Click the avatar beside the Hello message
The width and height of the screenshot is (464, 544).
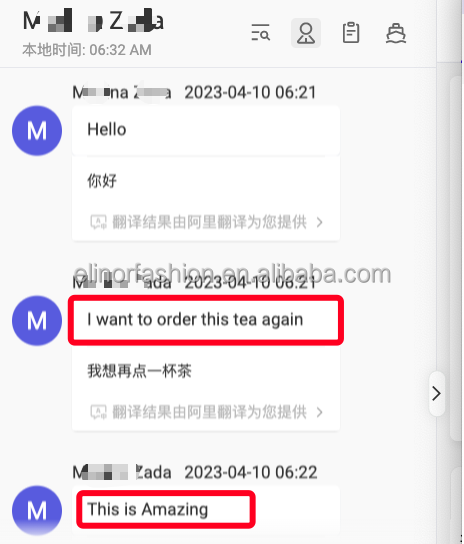click(x=37, y=131)
